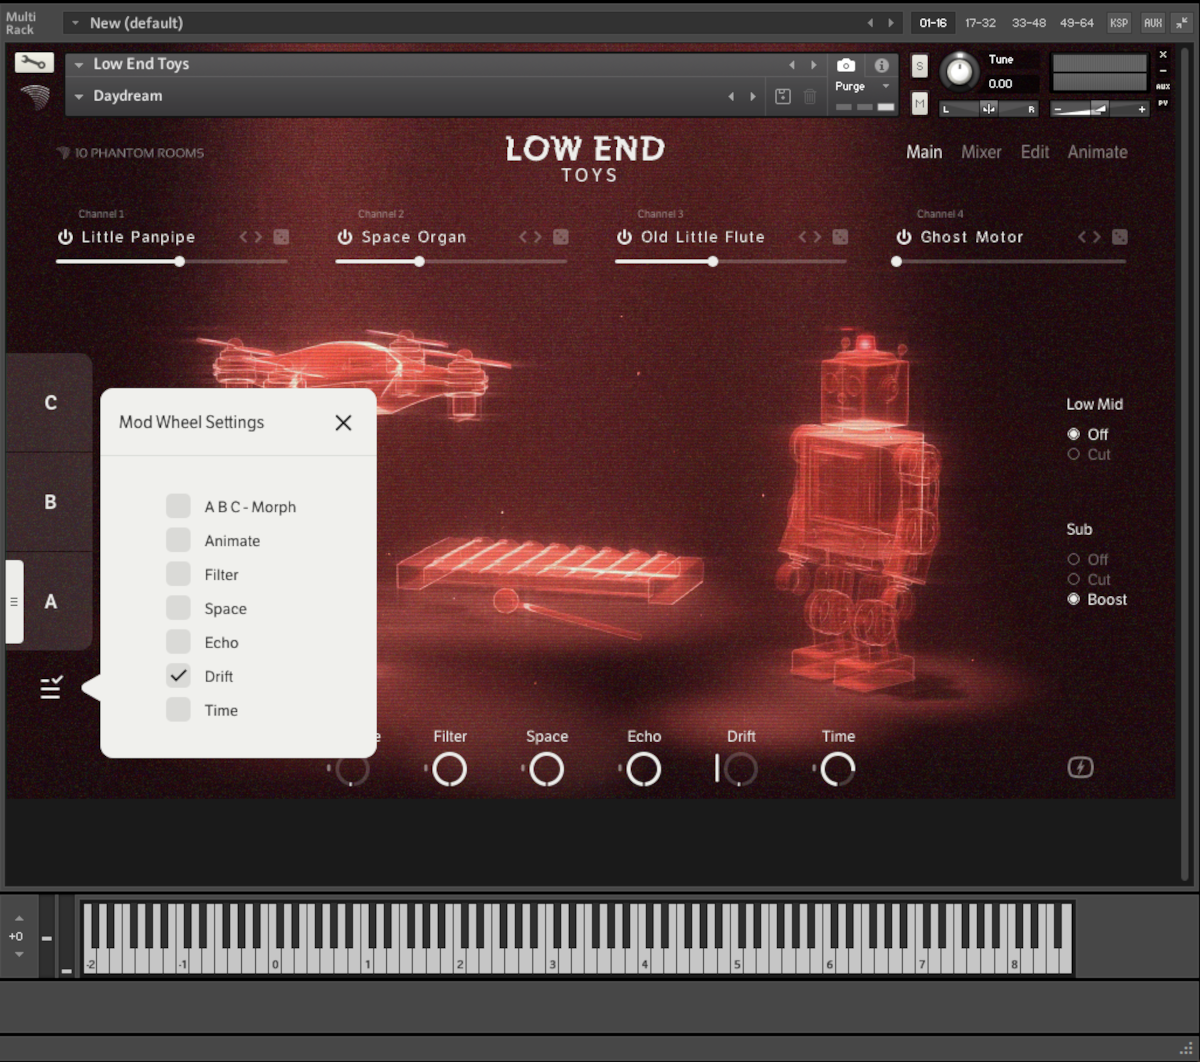This screenshot has height=1062, width=1200.
Task: Go to the next snapshot after Daydream
Action: 753,96
